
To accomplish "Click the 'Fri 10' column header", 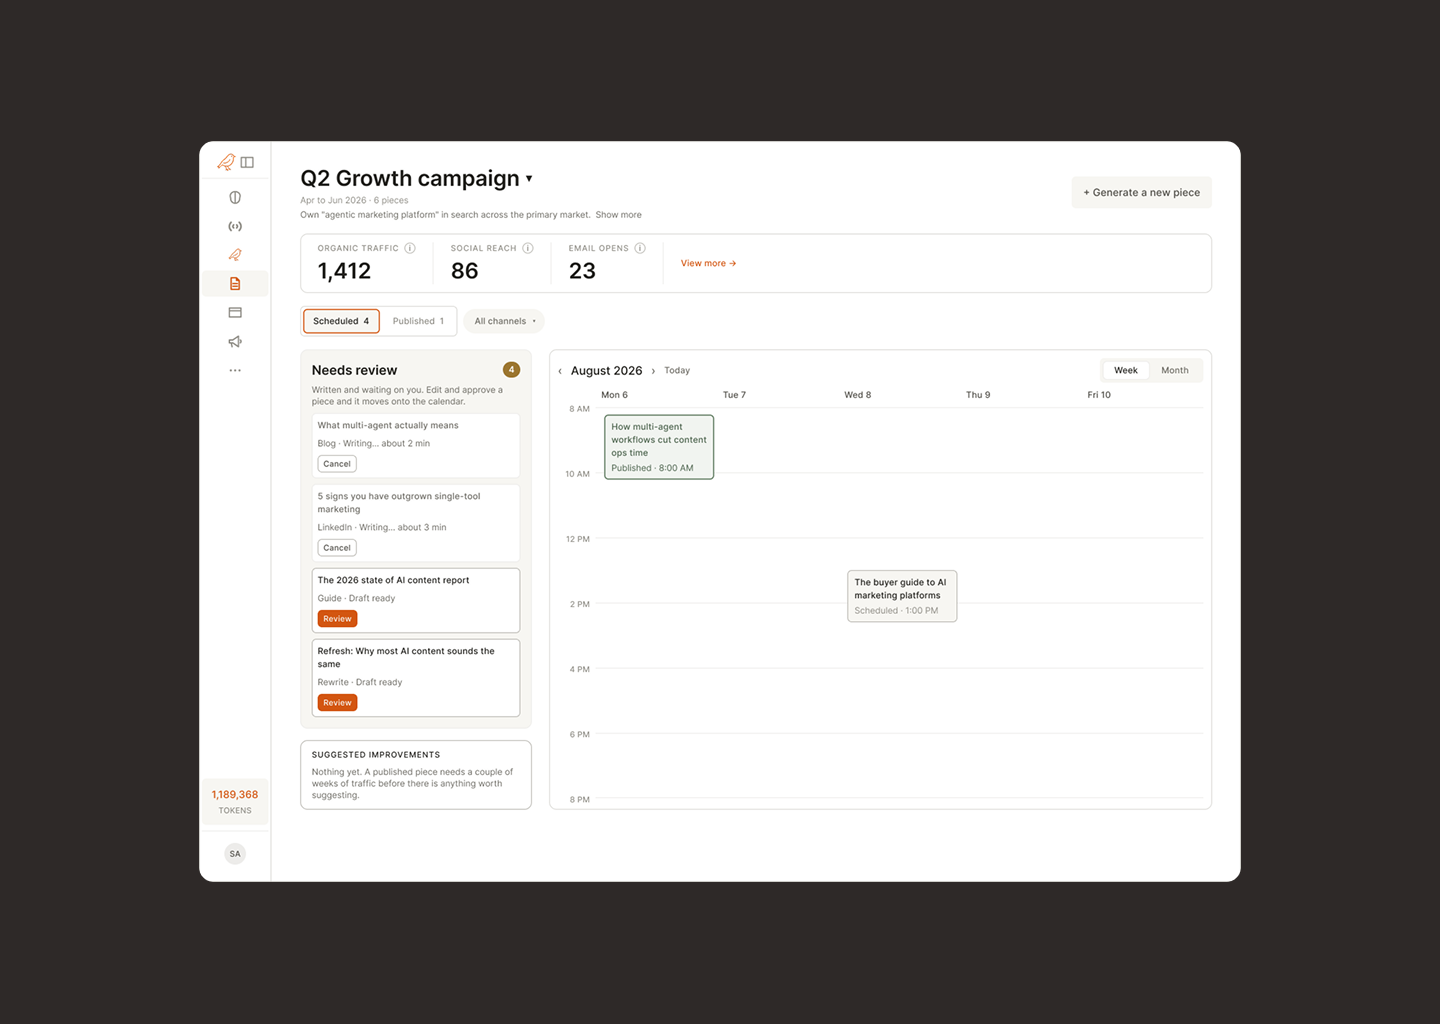I will coord(1099,395).
